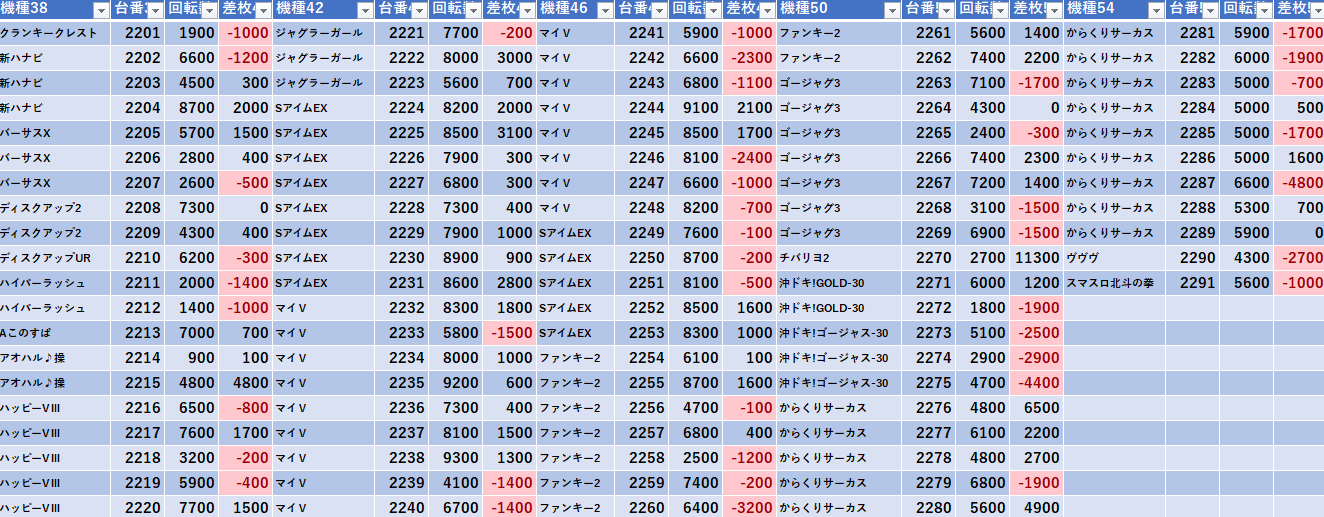Select unit number cell 2204

point(137,108)
